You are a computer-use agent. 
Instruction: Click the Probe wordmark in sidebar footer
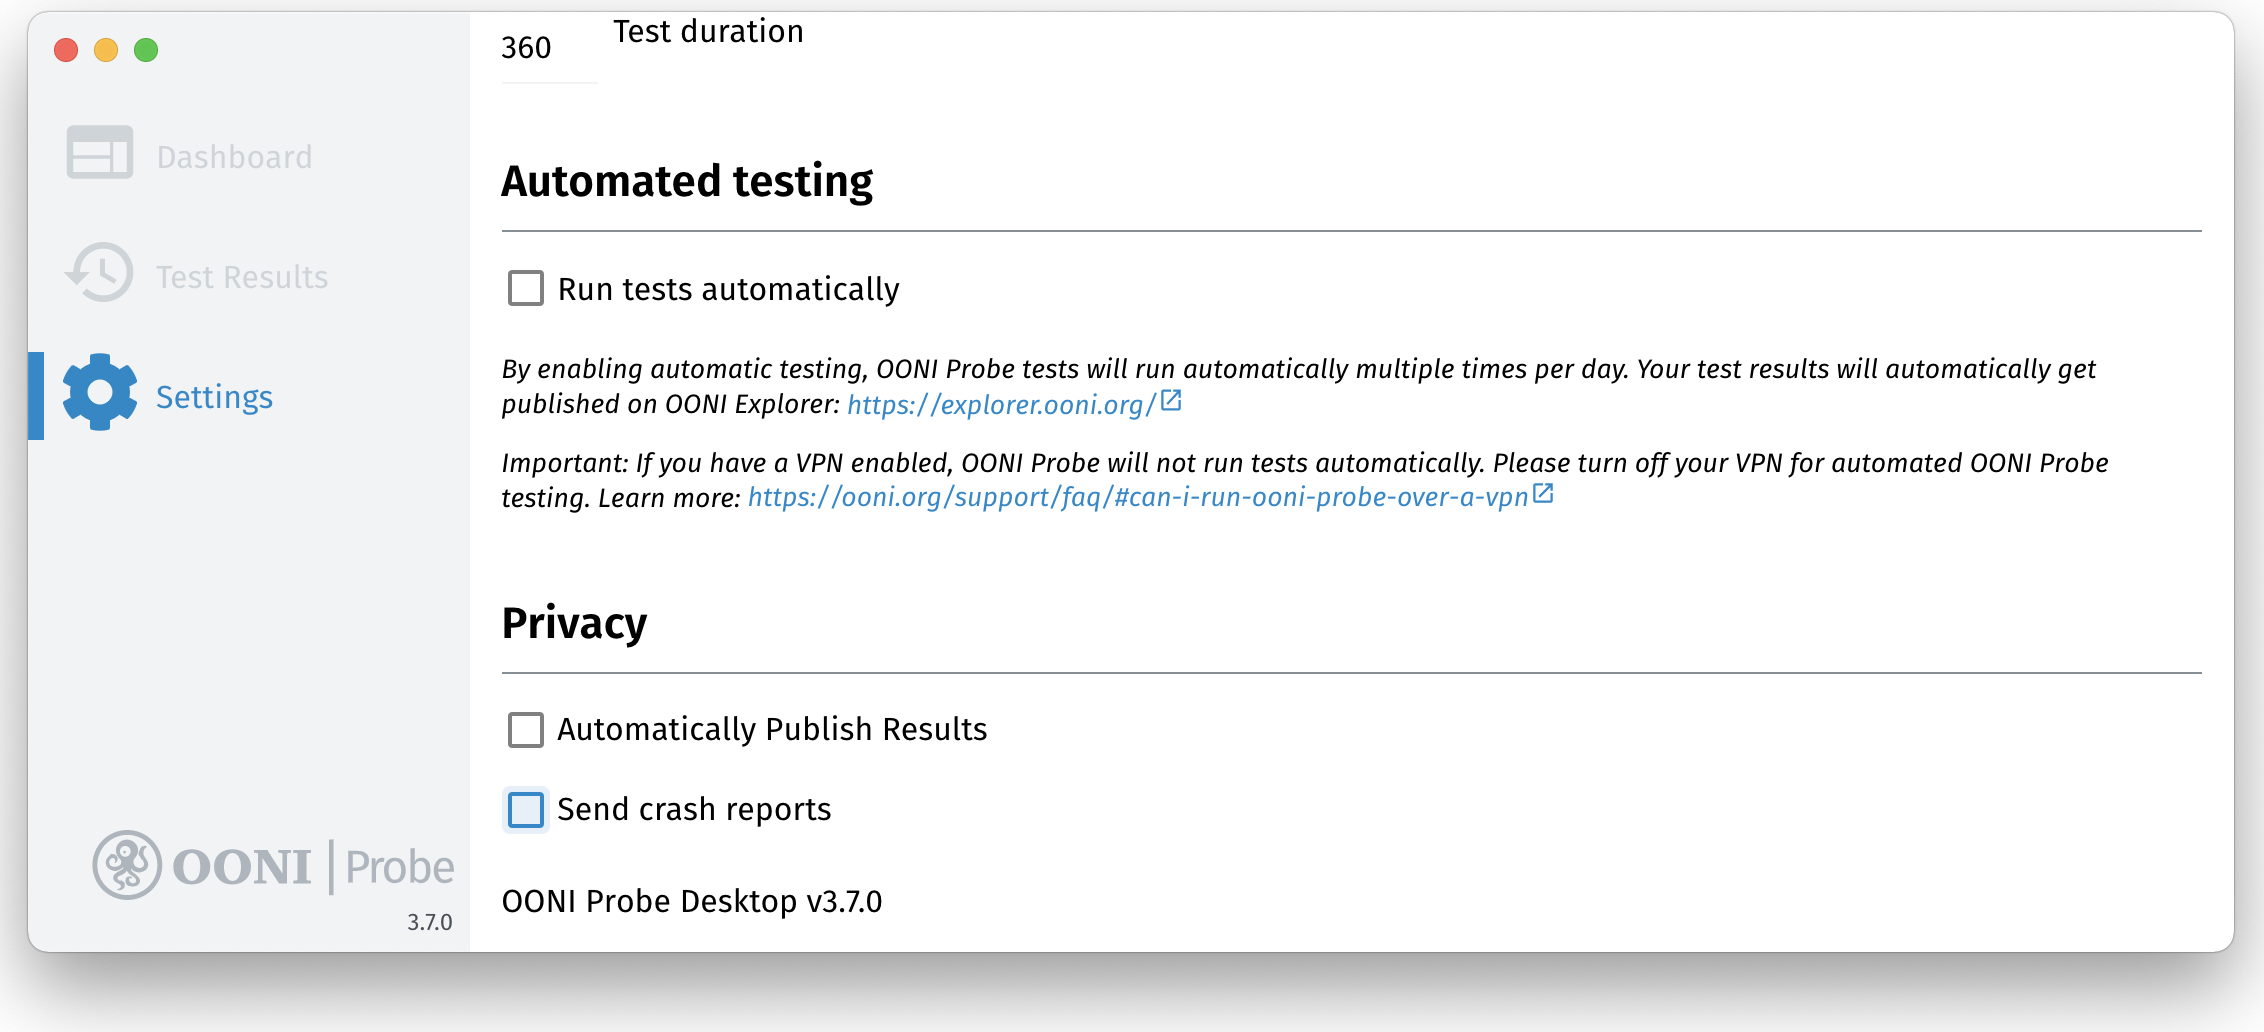click(x=399, y=867)
